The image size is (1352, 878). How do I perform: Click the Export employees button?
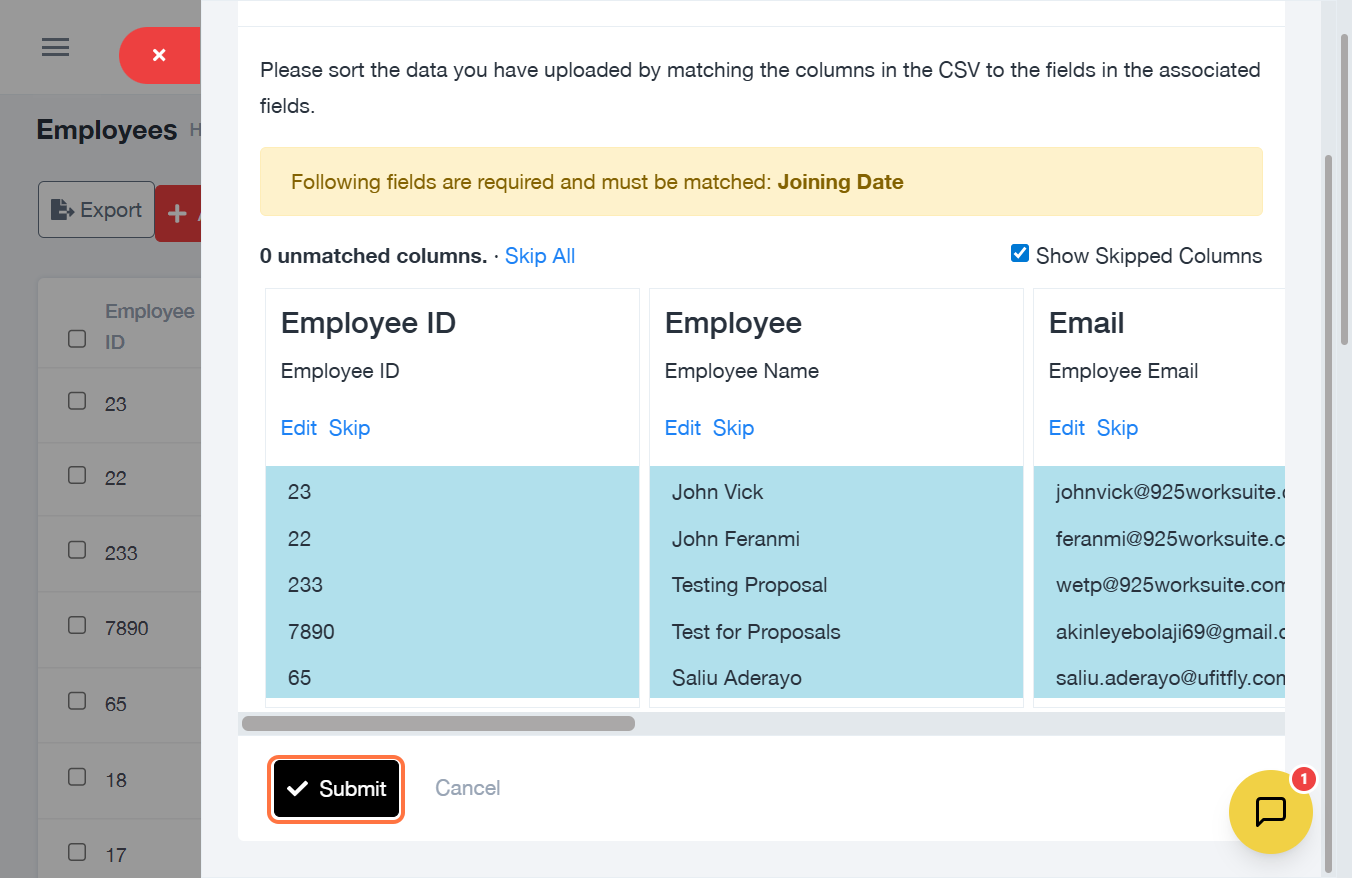click(97, 210)
